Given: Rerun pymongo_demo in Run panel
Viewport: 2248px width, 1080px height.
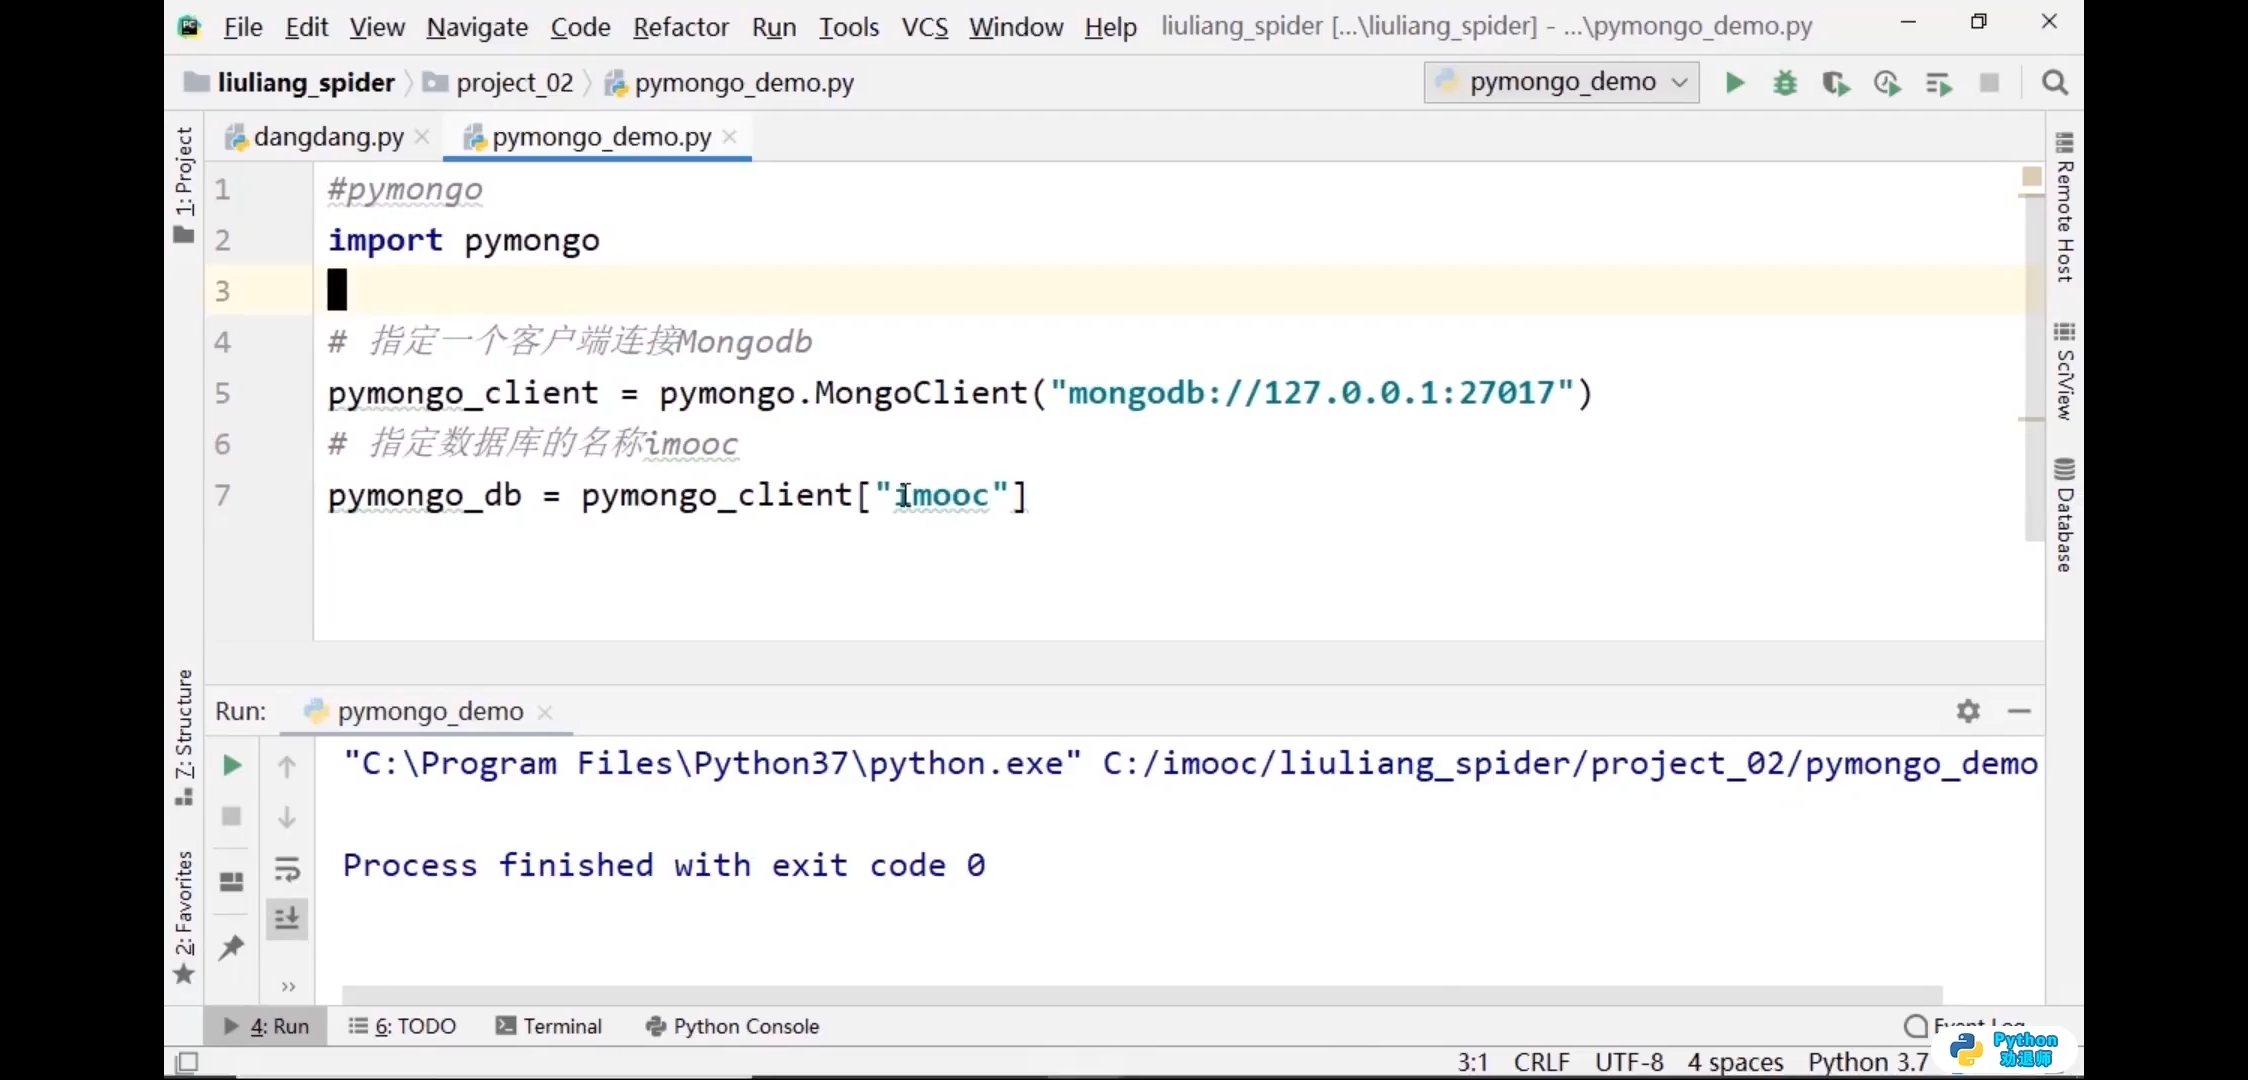Looking at the screenshot, I should click(231, 766).
